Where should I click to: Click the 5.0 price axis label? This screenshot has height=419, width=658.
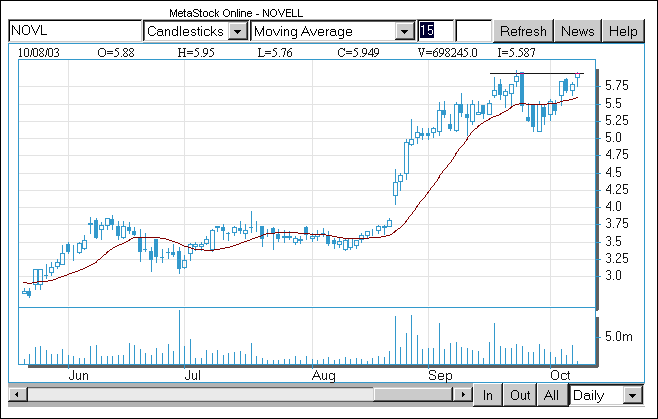point(613,137)
